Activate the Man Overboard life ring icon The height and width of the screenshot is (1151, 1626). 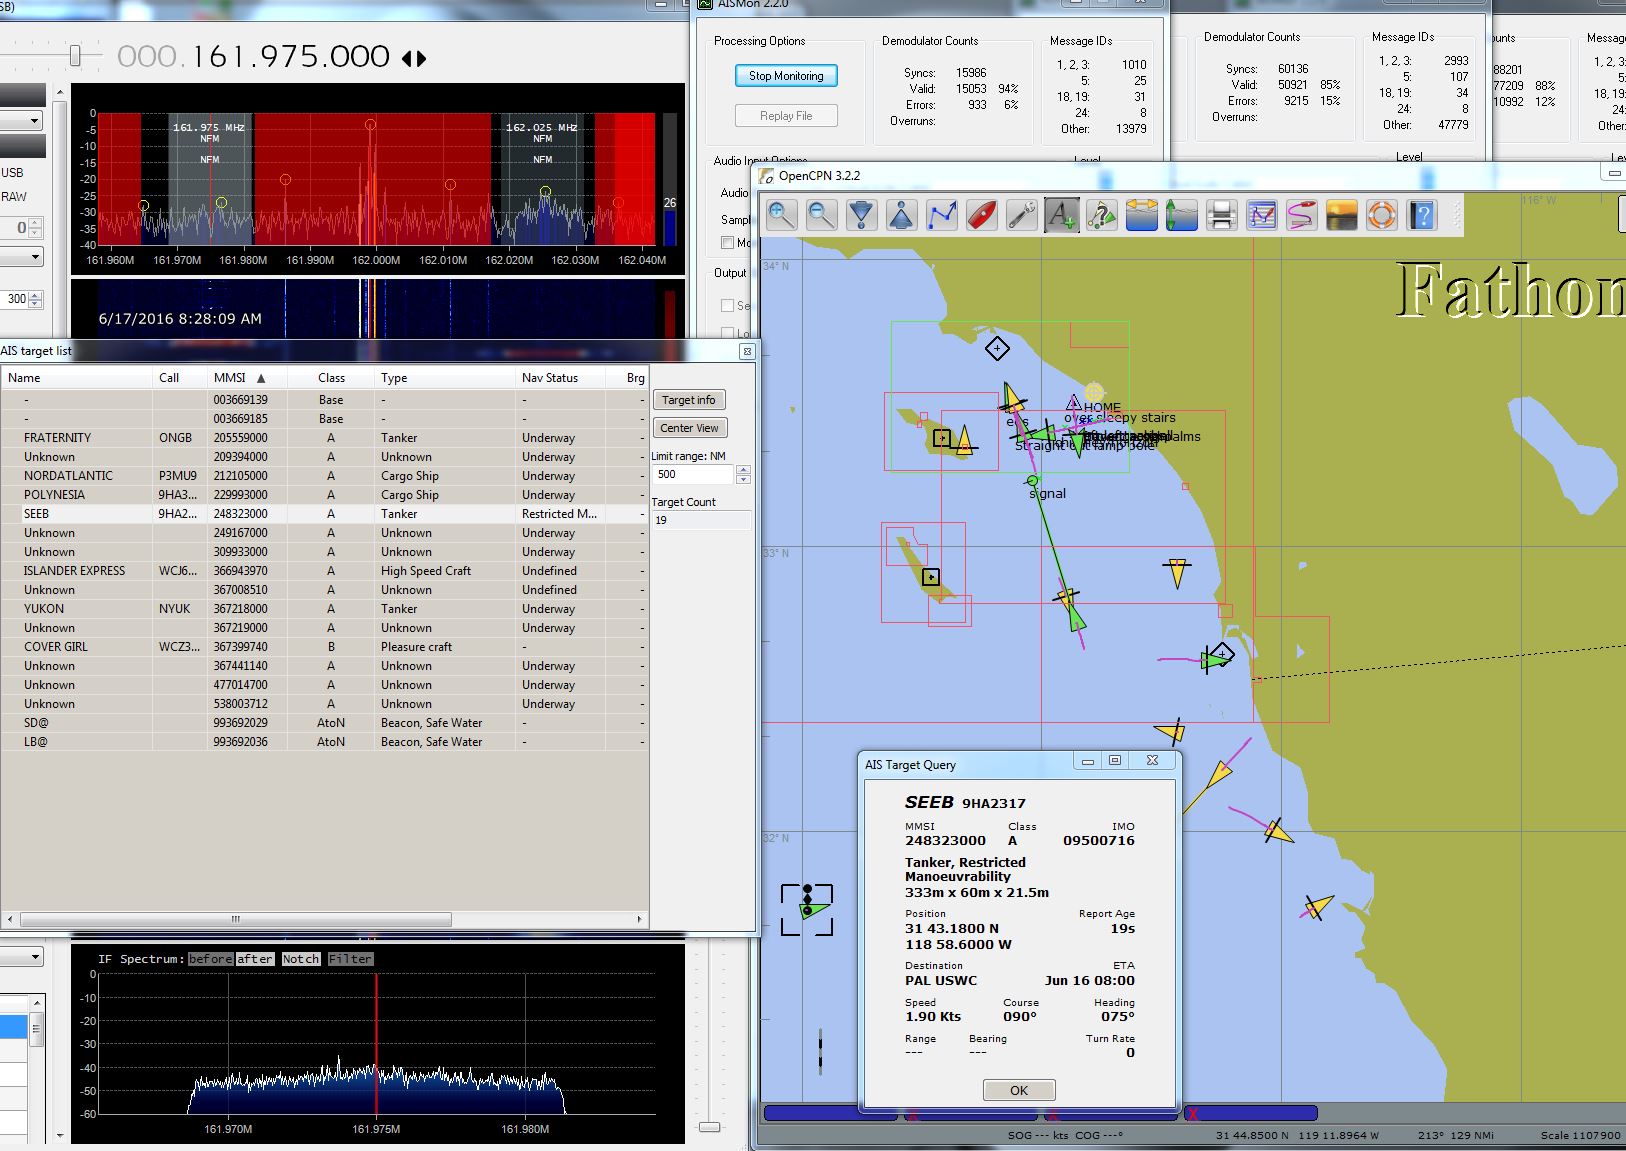(1381, 214)
